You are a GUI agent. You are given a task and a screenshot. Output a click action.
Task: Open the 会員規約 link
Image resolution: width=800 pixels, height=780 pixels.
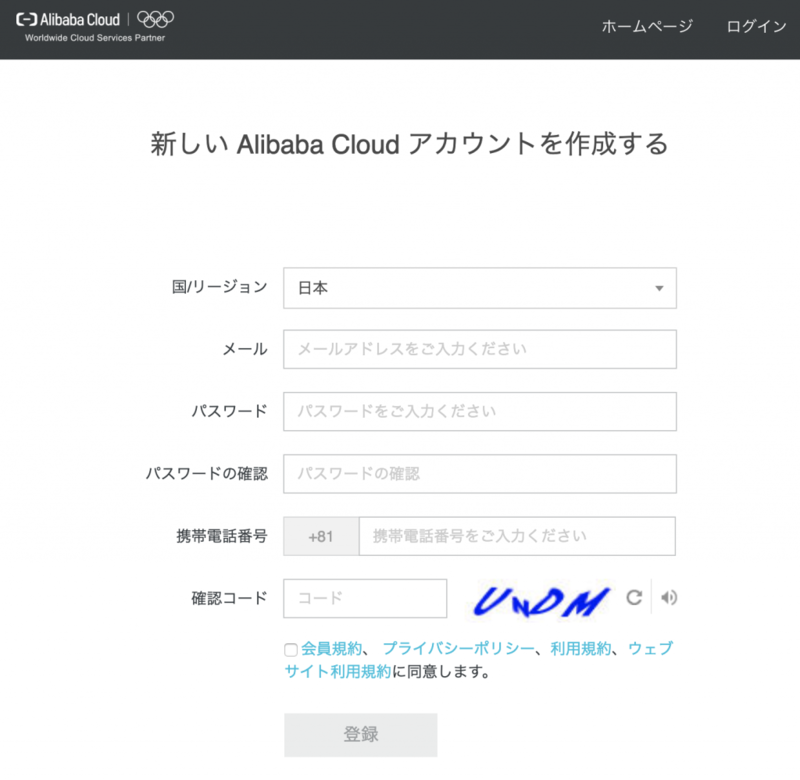(x=331, y=648)
